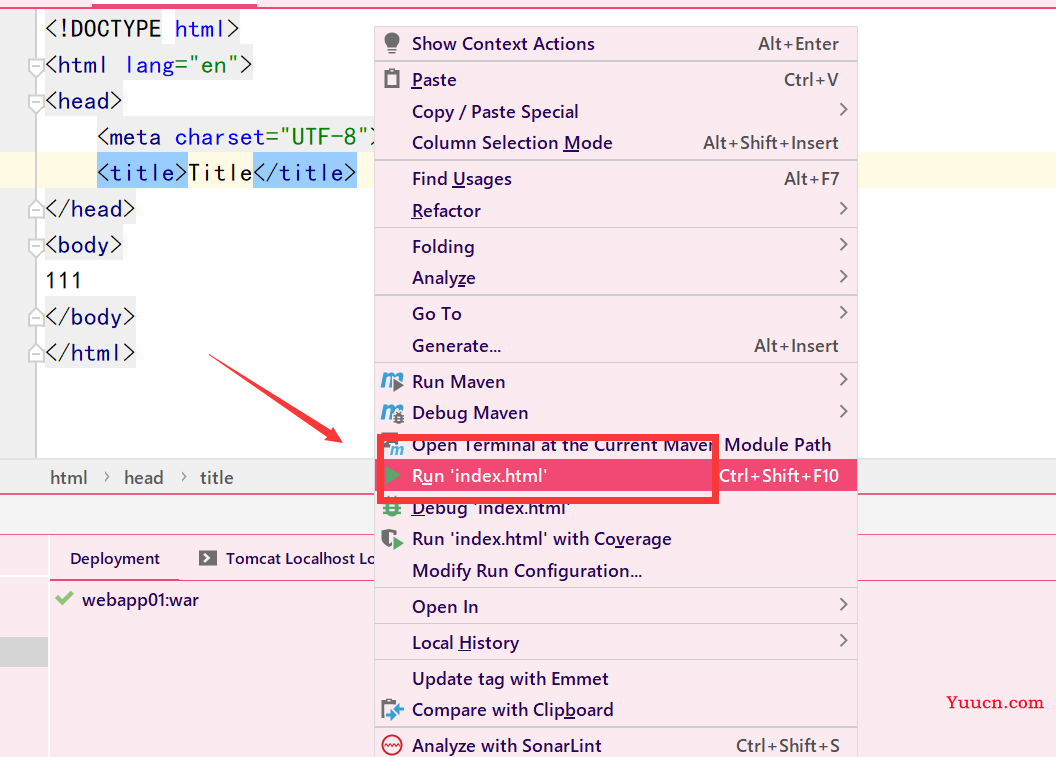Choose Update tag with Emmet

point(616,678)
